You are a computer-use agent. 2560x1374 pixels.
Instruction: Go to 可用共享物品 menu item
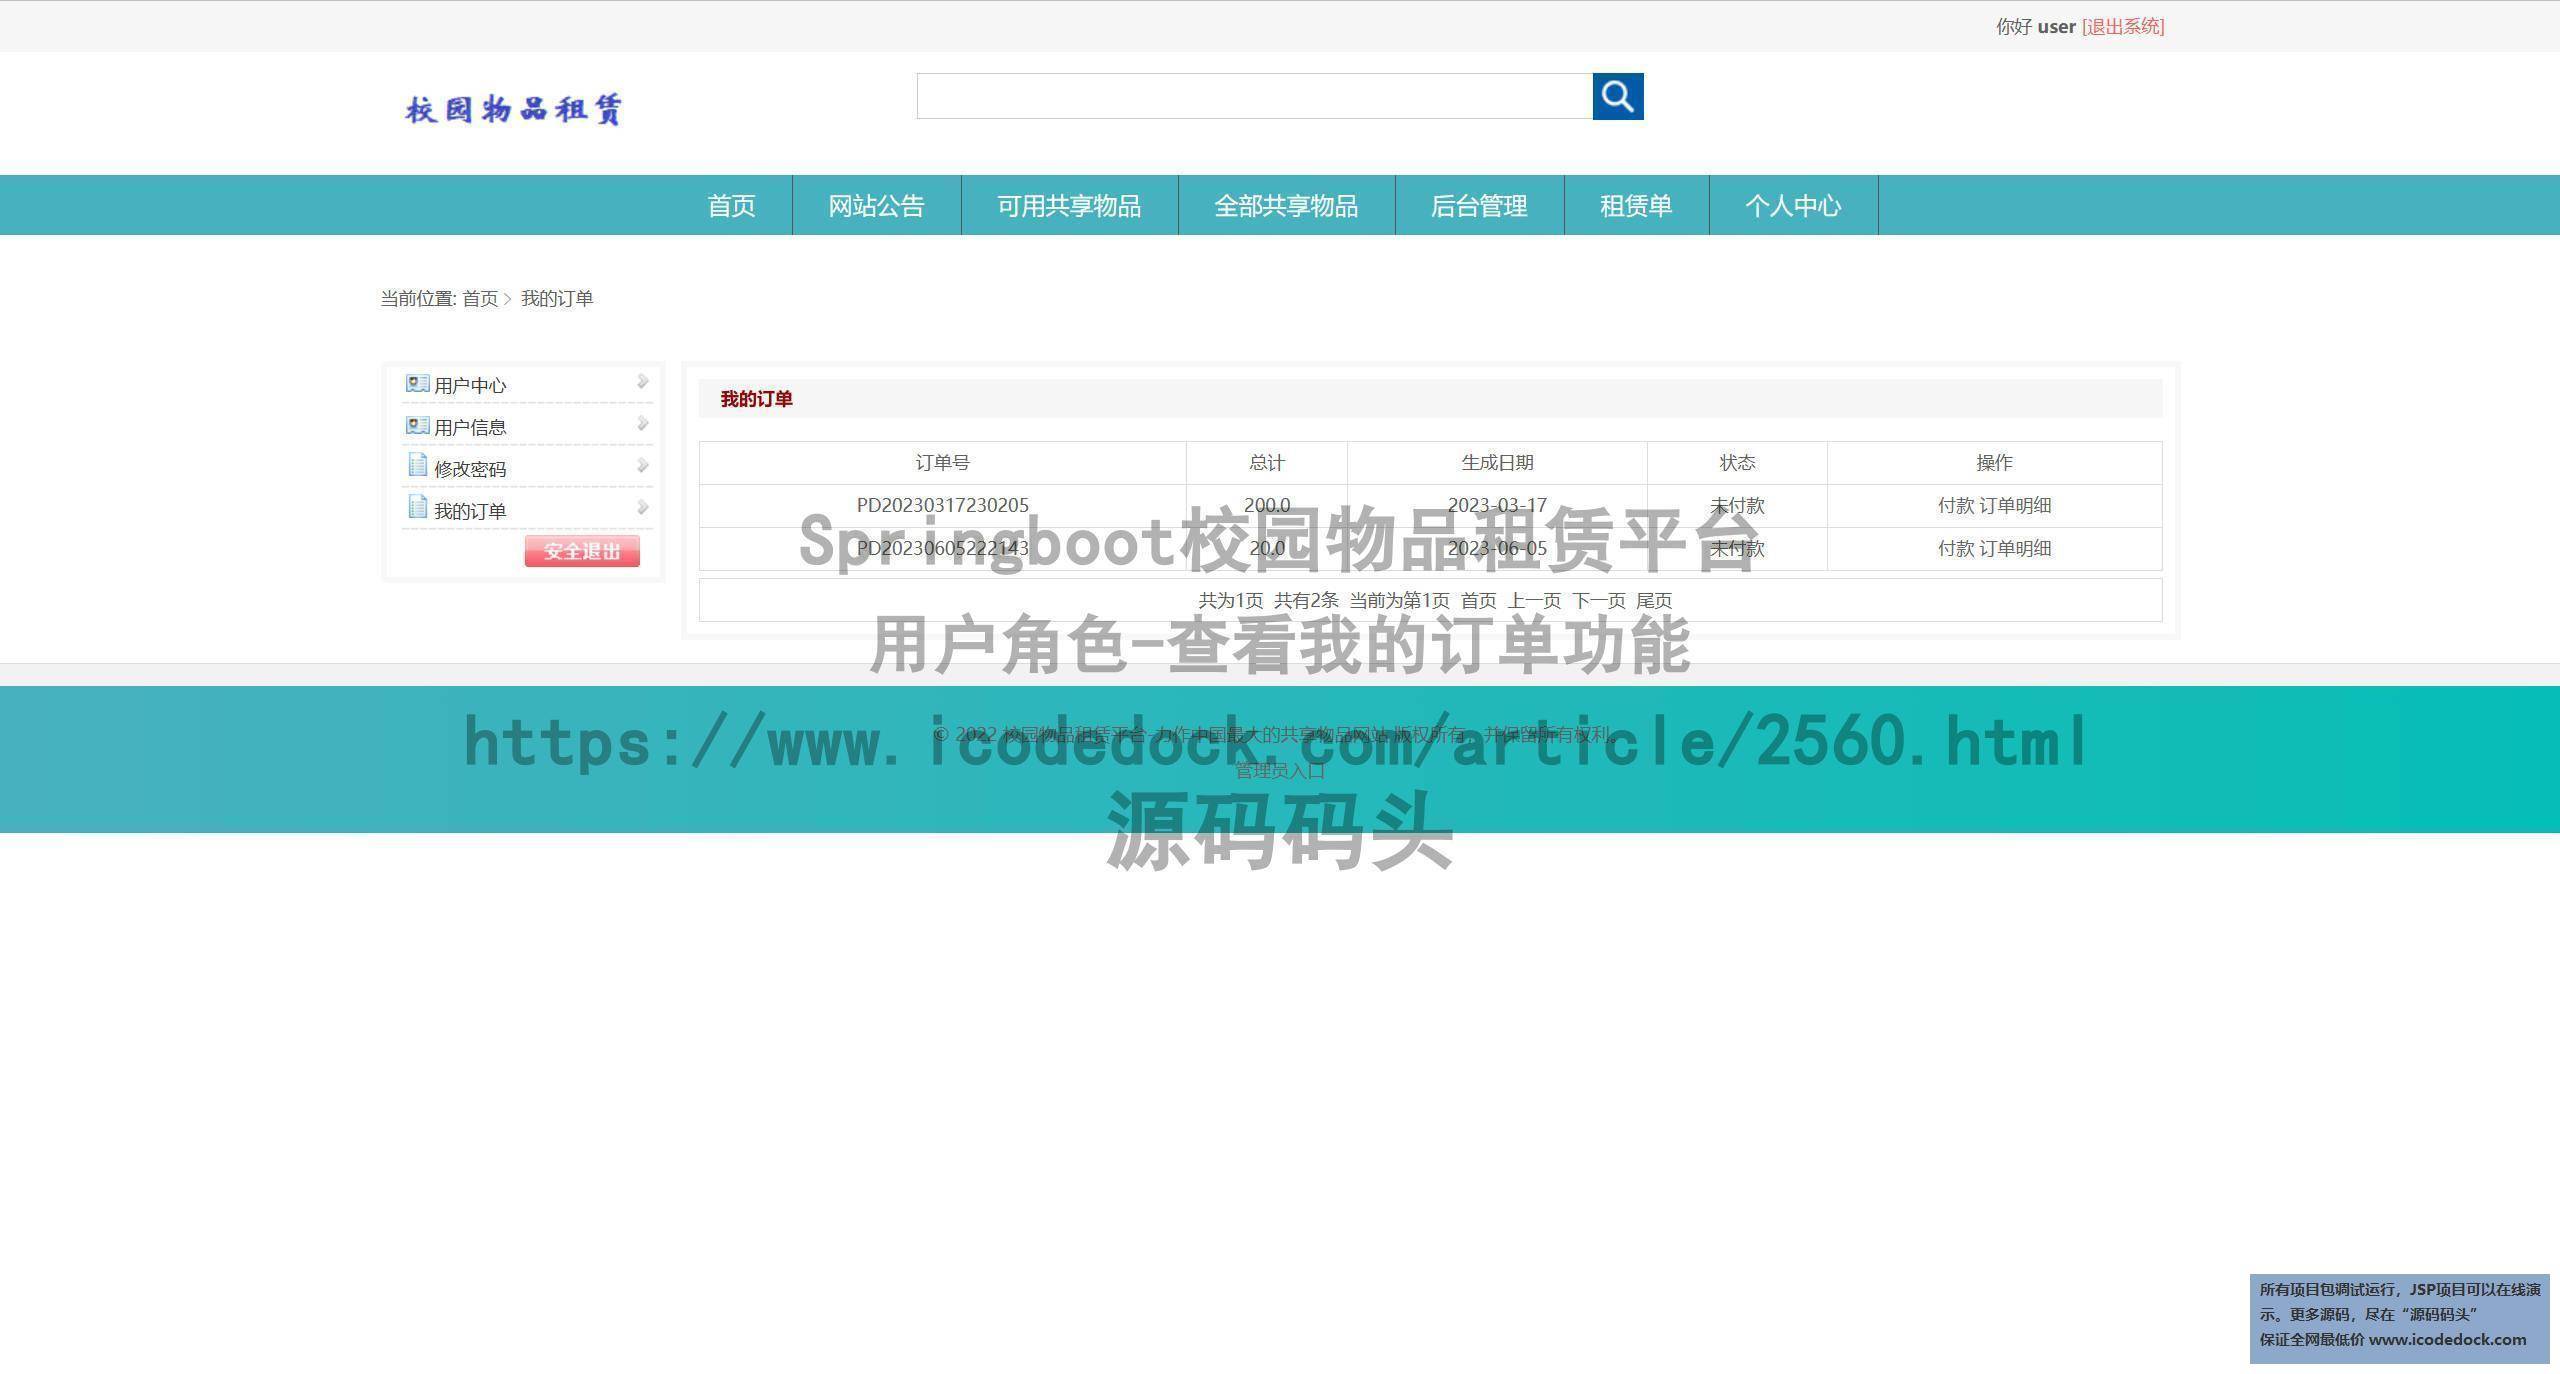[1069, 206]
